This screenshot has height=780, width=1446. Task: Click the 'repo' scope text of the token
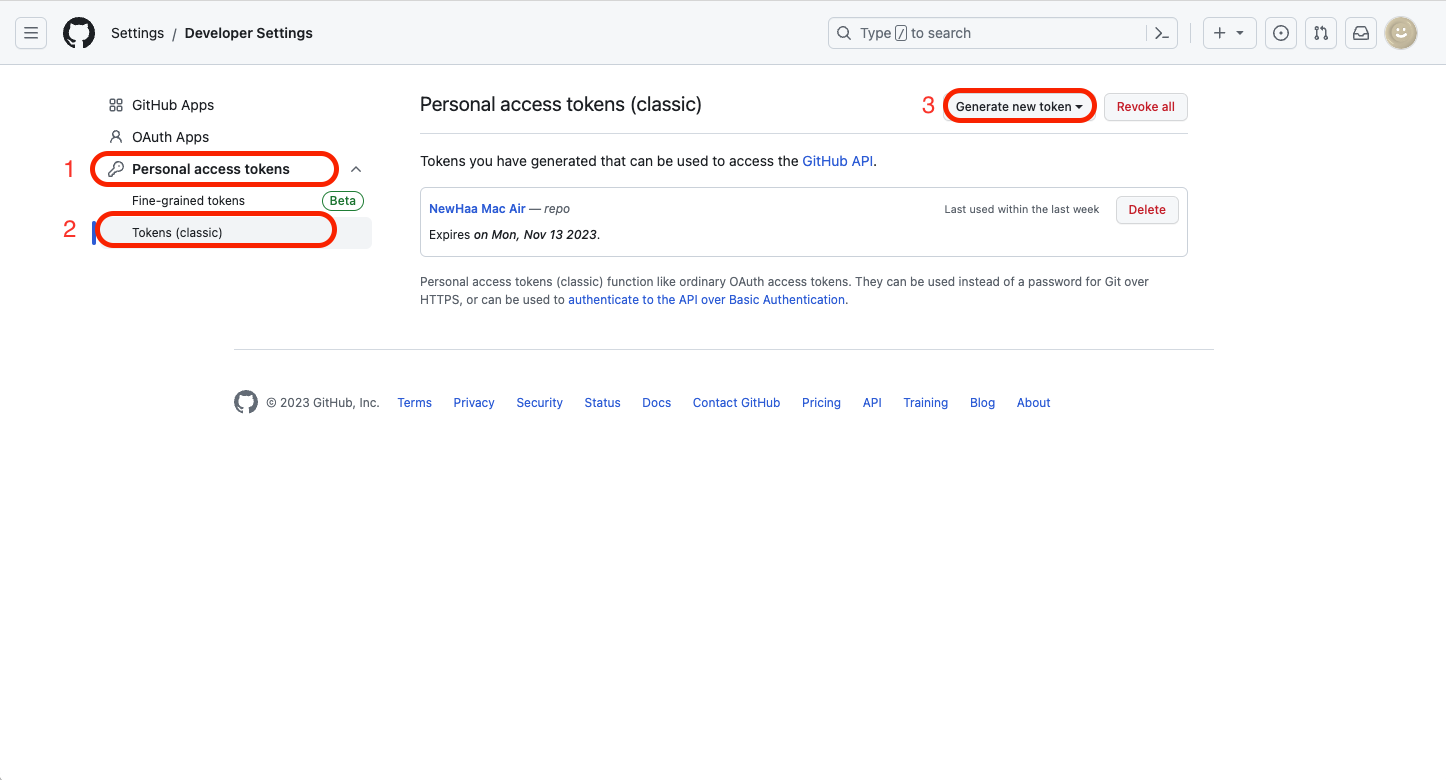[x=557, y=209]
